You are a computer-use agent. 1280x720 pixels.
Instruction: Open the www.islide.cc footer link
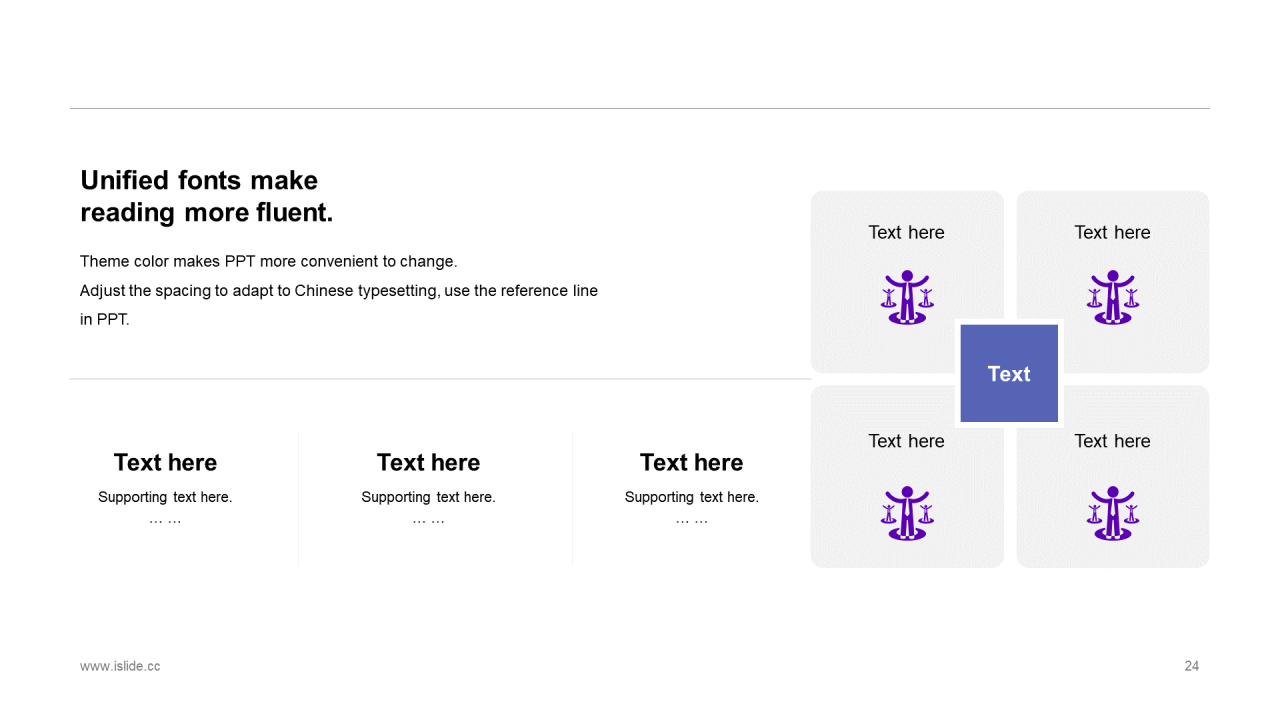tap(120, 666)
